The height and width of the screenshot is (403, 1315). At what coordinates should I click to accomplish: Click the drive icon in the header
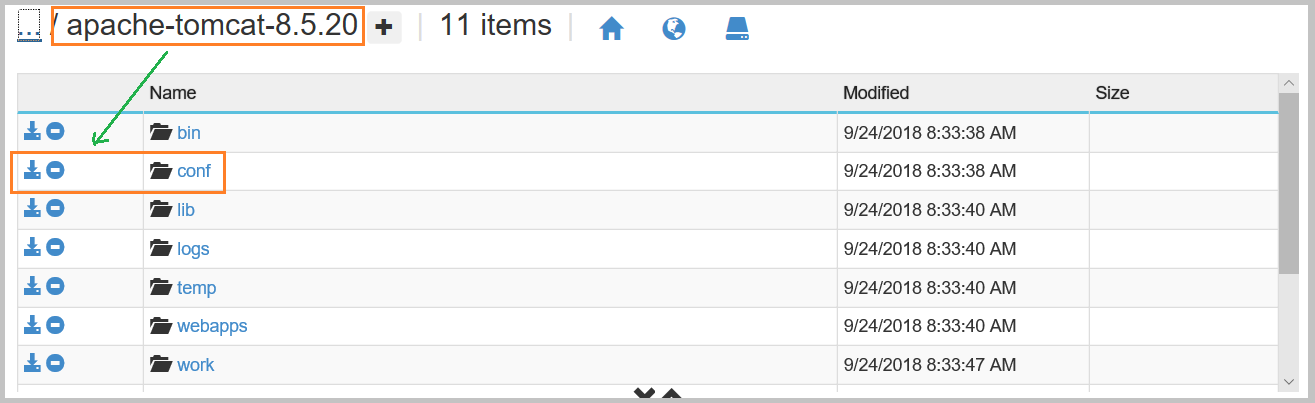[x=737, y=30]
